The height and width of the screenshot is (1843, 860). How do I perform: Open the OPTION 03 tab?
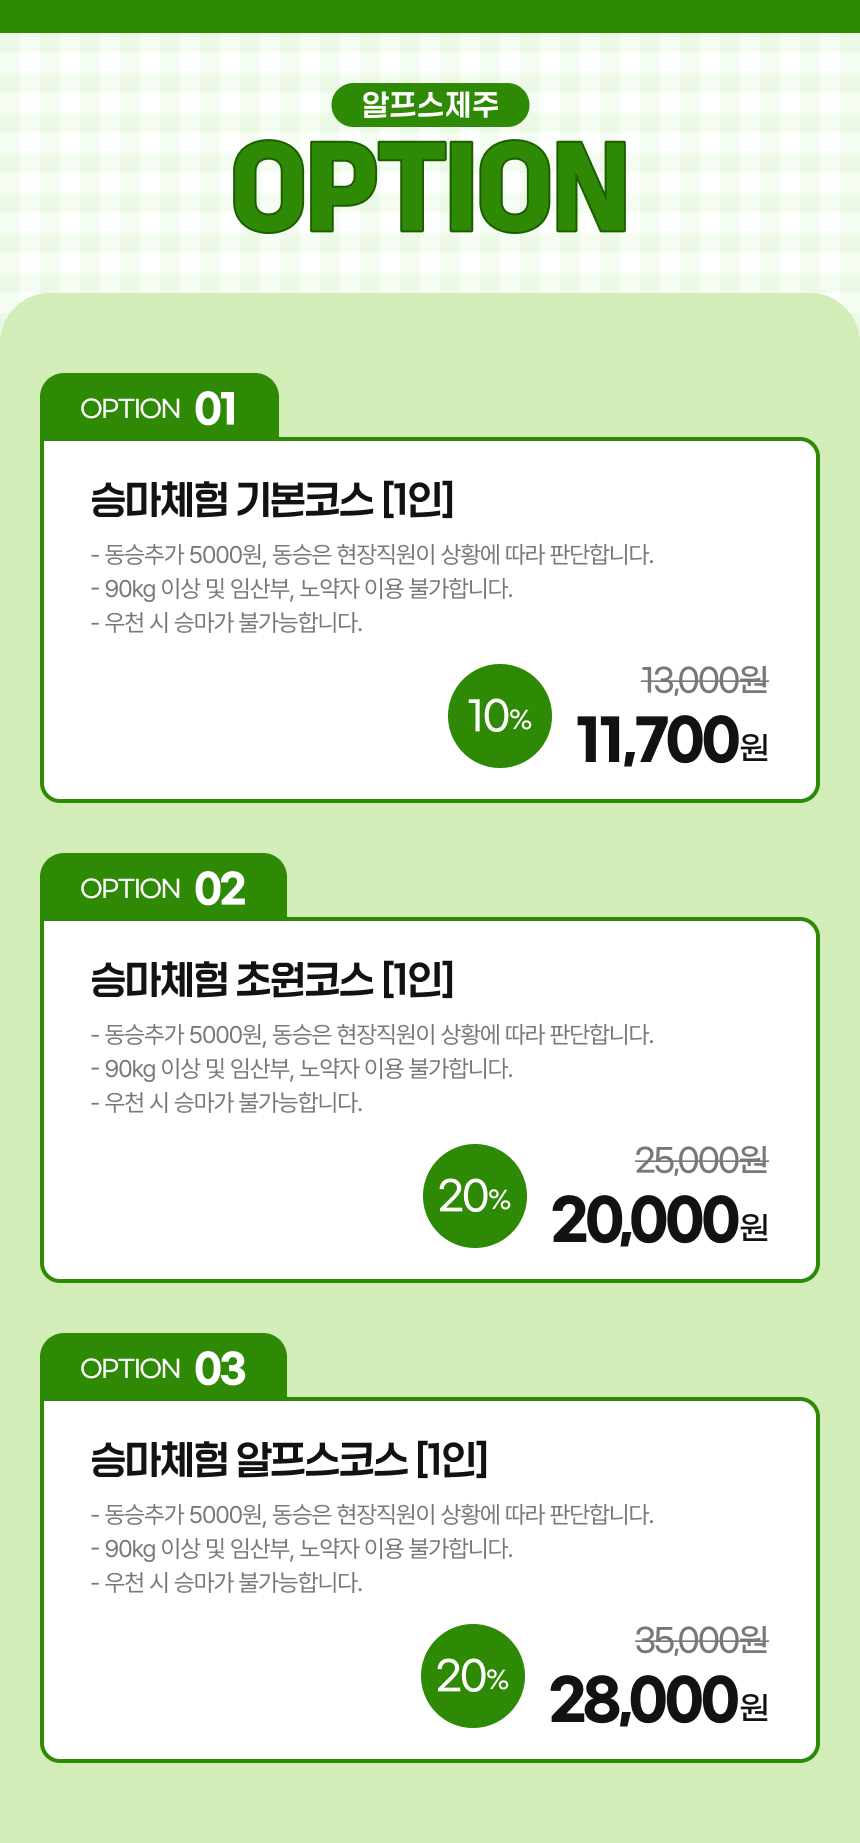click(x=163, y=1368)
